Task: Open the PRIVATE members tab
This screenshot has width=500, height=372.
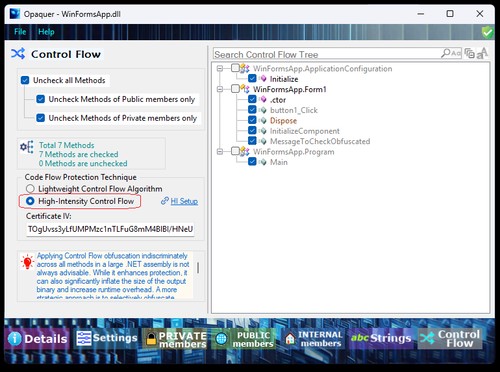Action: click(177, 339)
